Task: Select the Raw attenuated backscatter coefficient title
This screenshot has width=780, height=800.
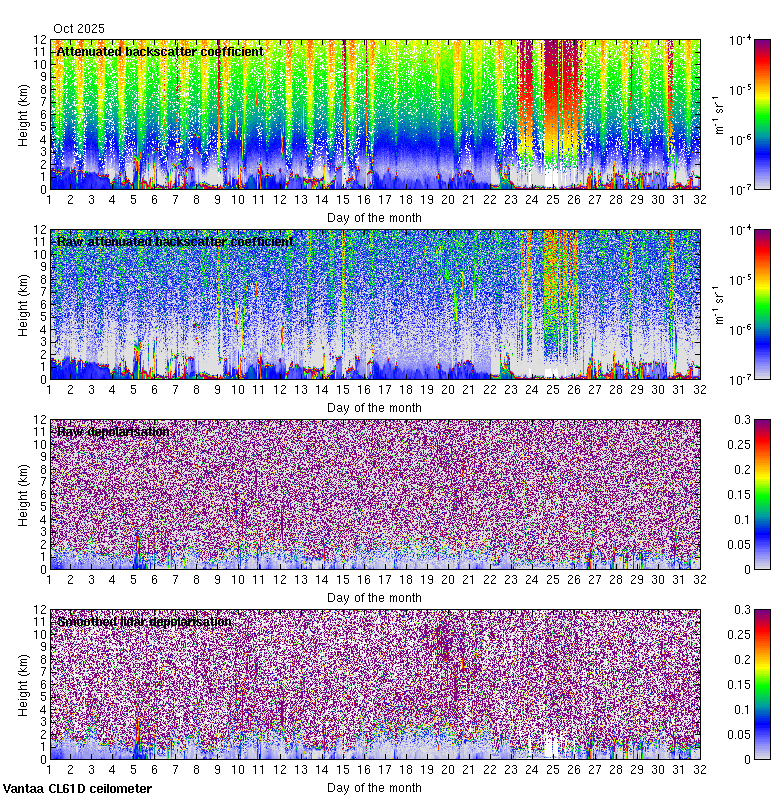Action: click(175, 242)
